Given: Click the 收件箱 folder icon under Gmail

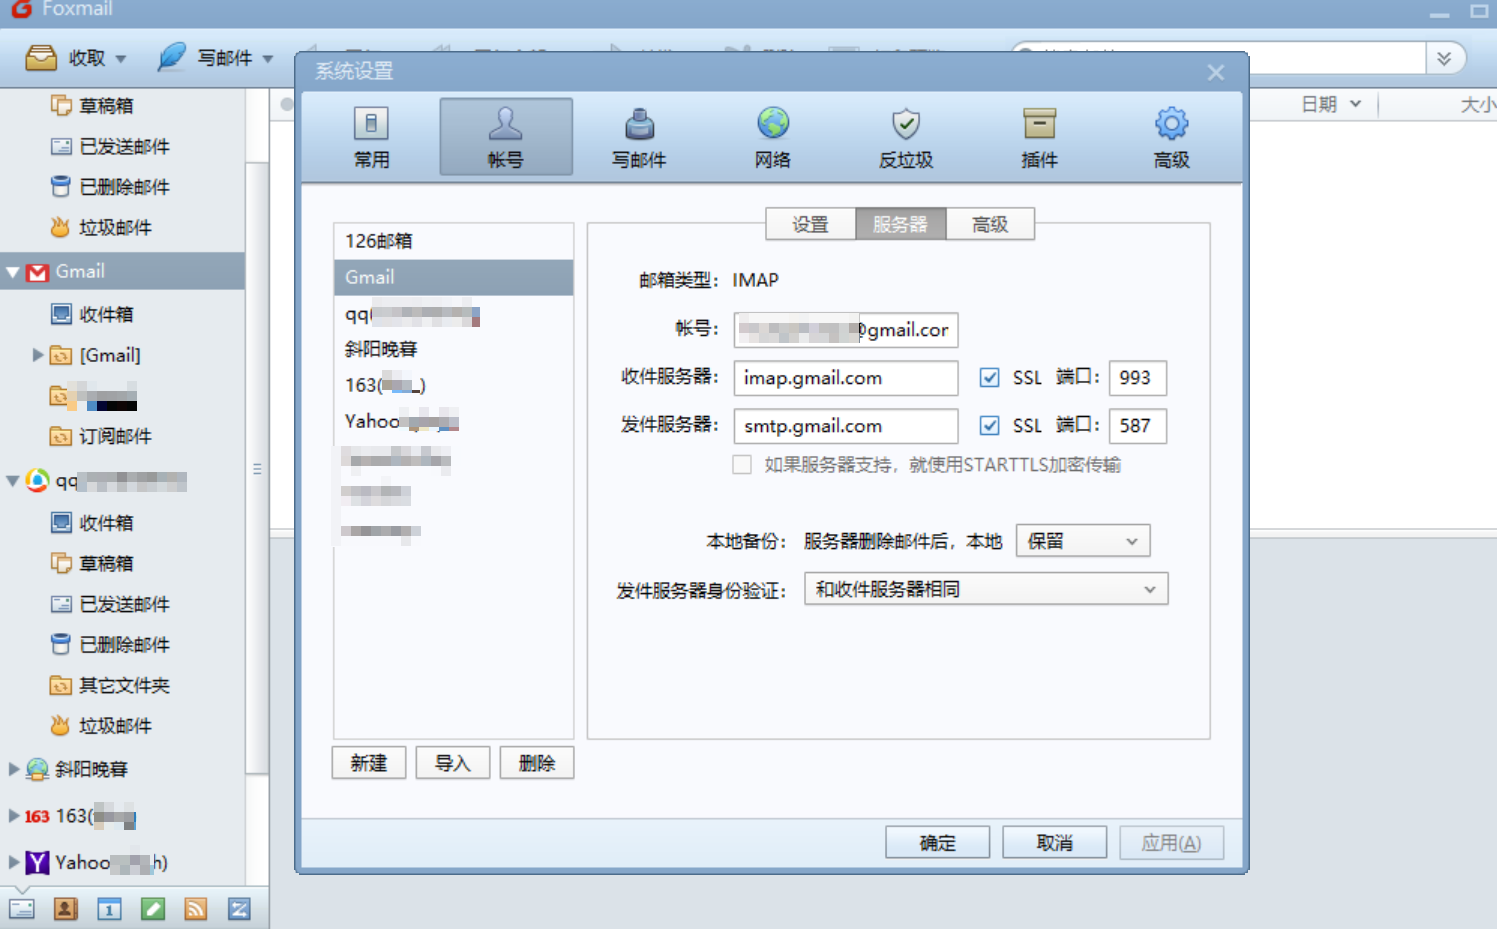Looking at the screenshot, I should click(x=61, y=314).
